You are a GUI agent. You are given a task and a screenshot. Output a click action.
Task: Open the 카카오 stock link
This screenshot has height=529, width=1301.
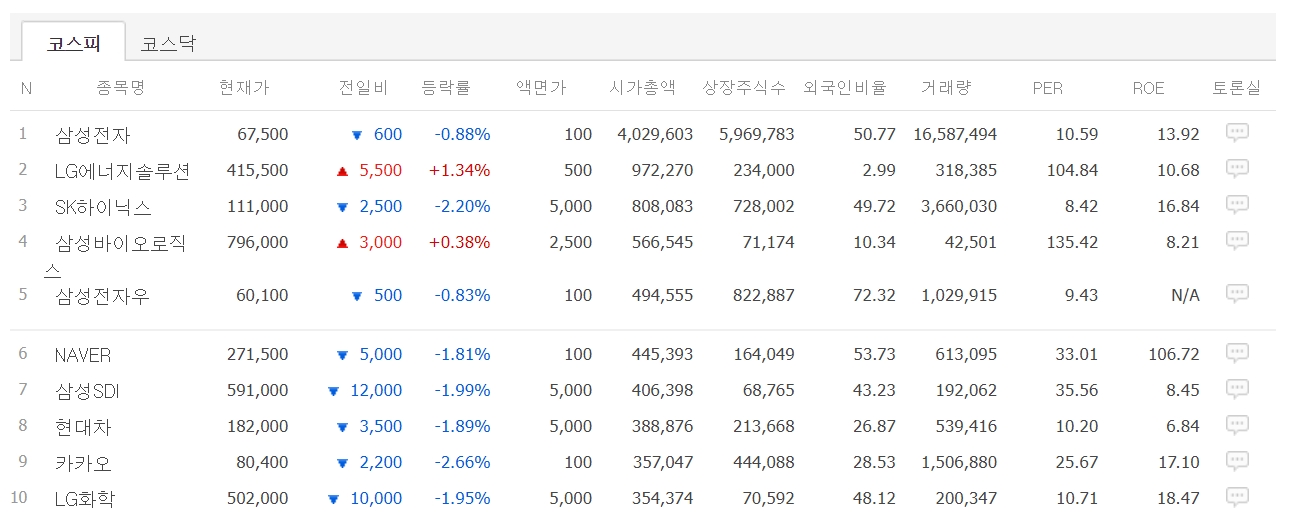click(83, 463)
